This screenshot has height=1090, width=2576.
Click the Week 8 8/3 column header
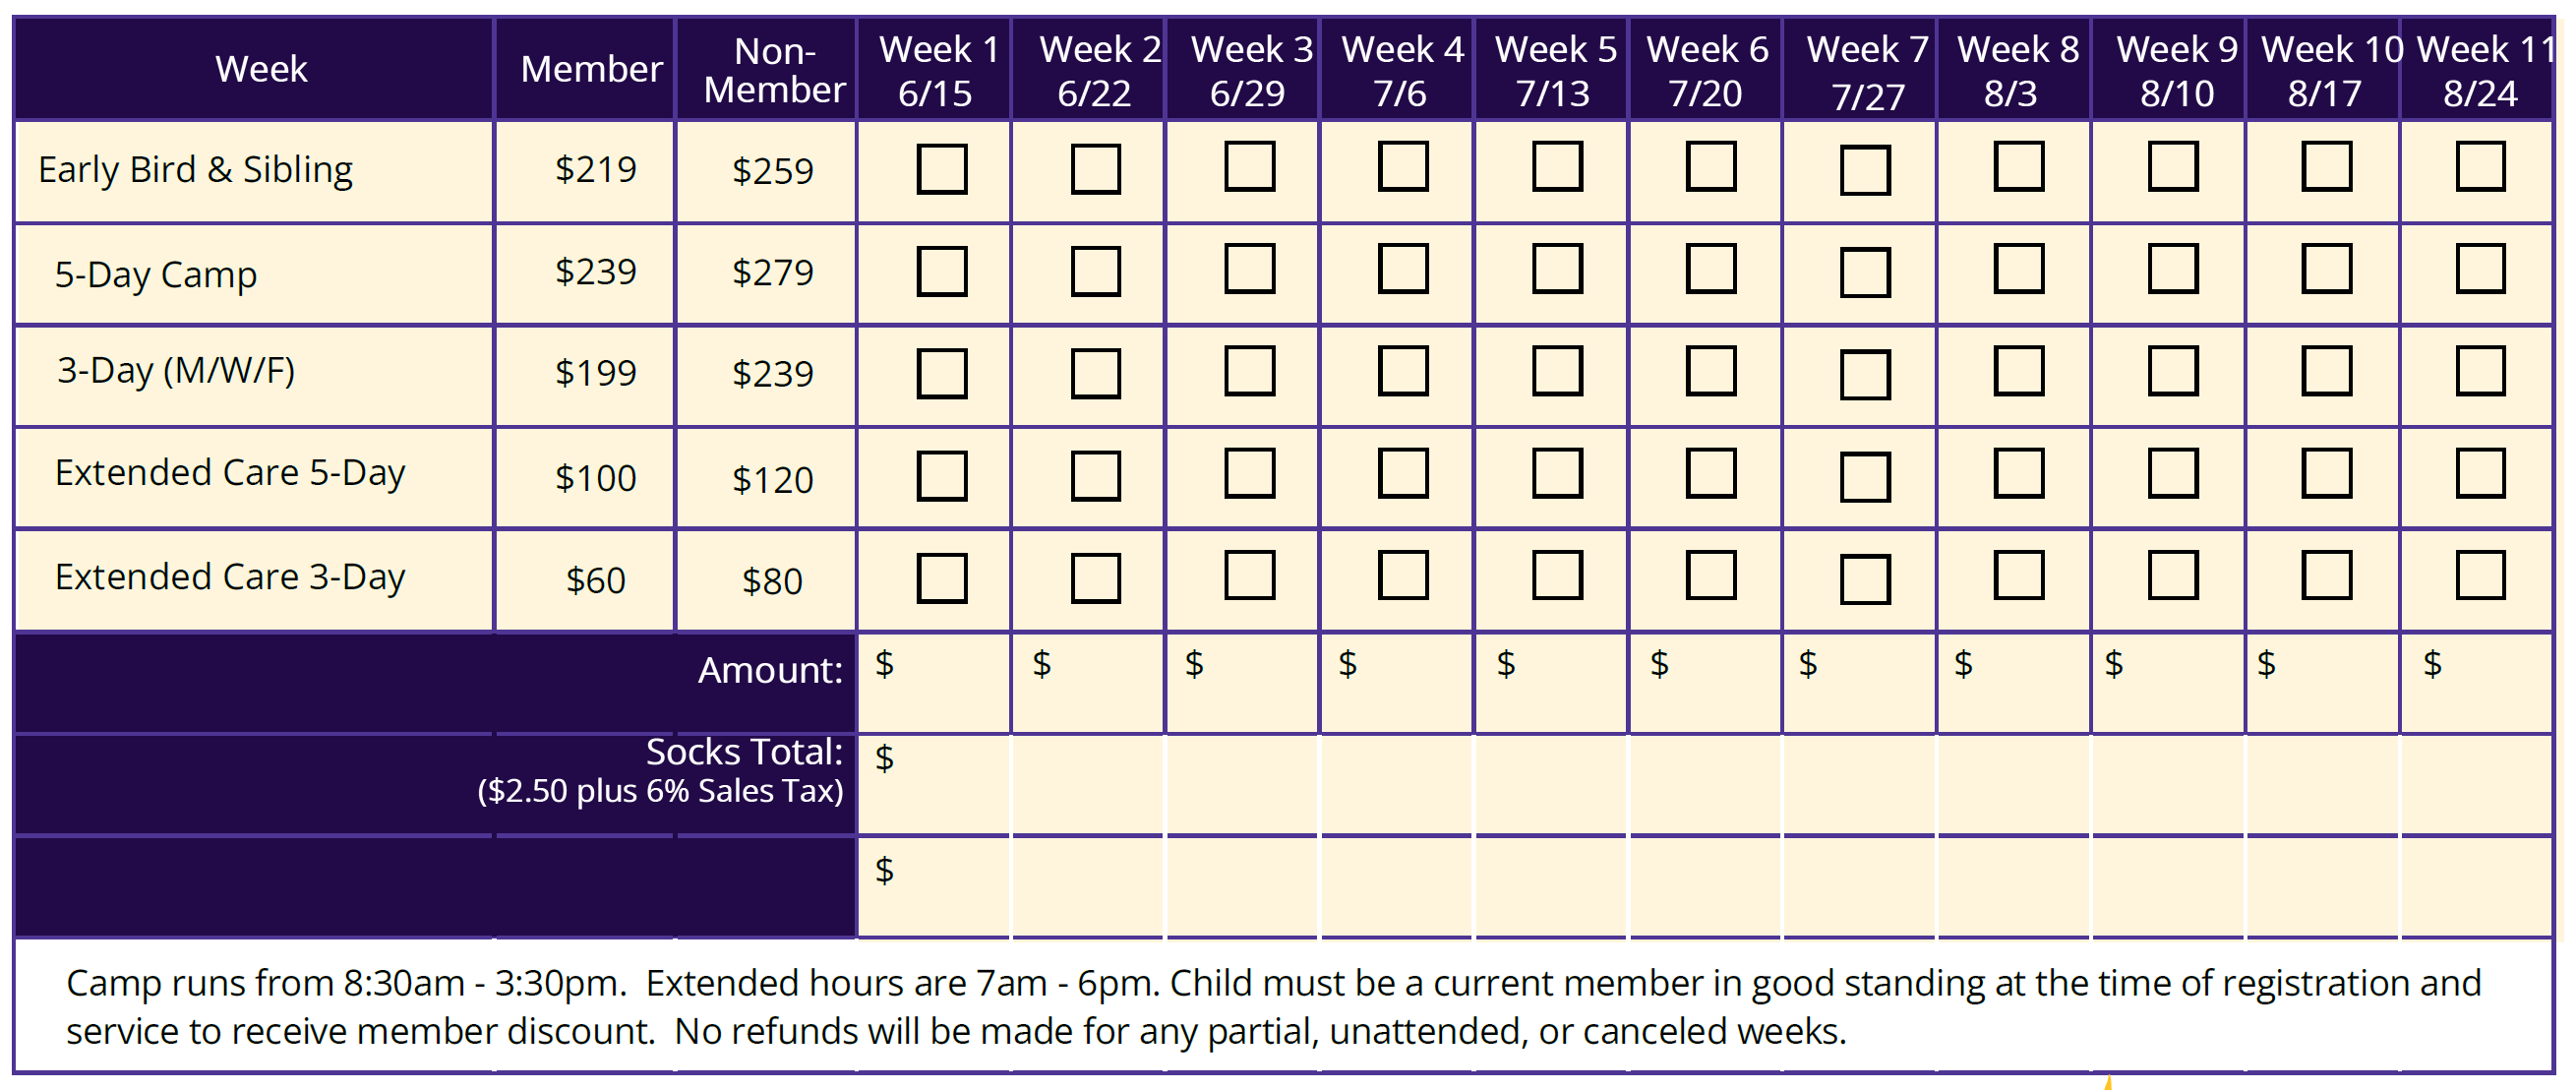2015,70
